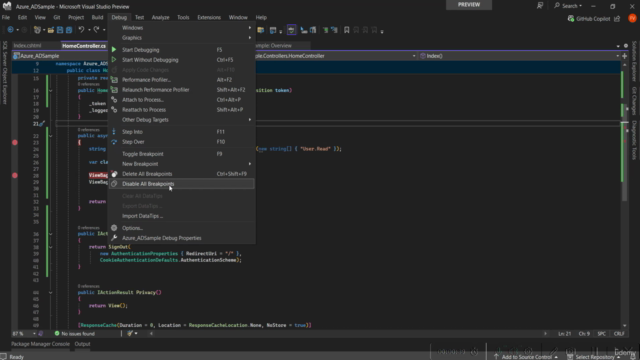Open the View menu
Viewport: 640px width, 360px height.
tap(40, 18)
